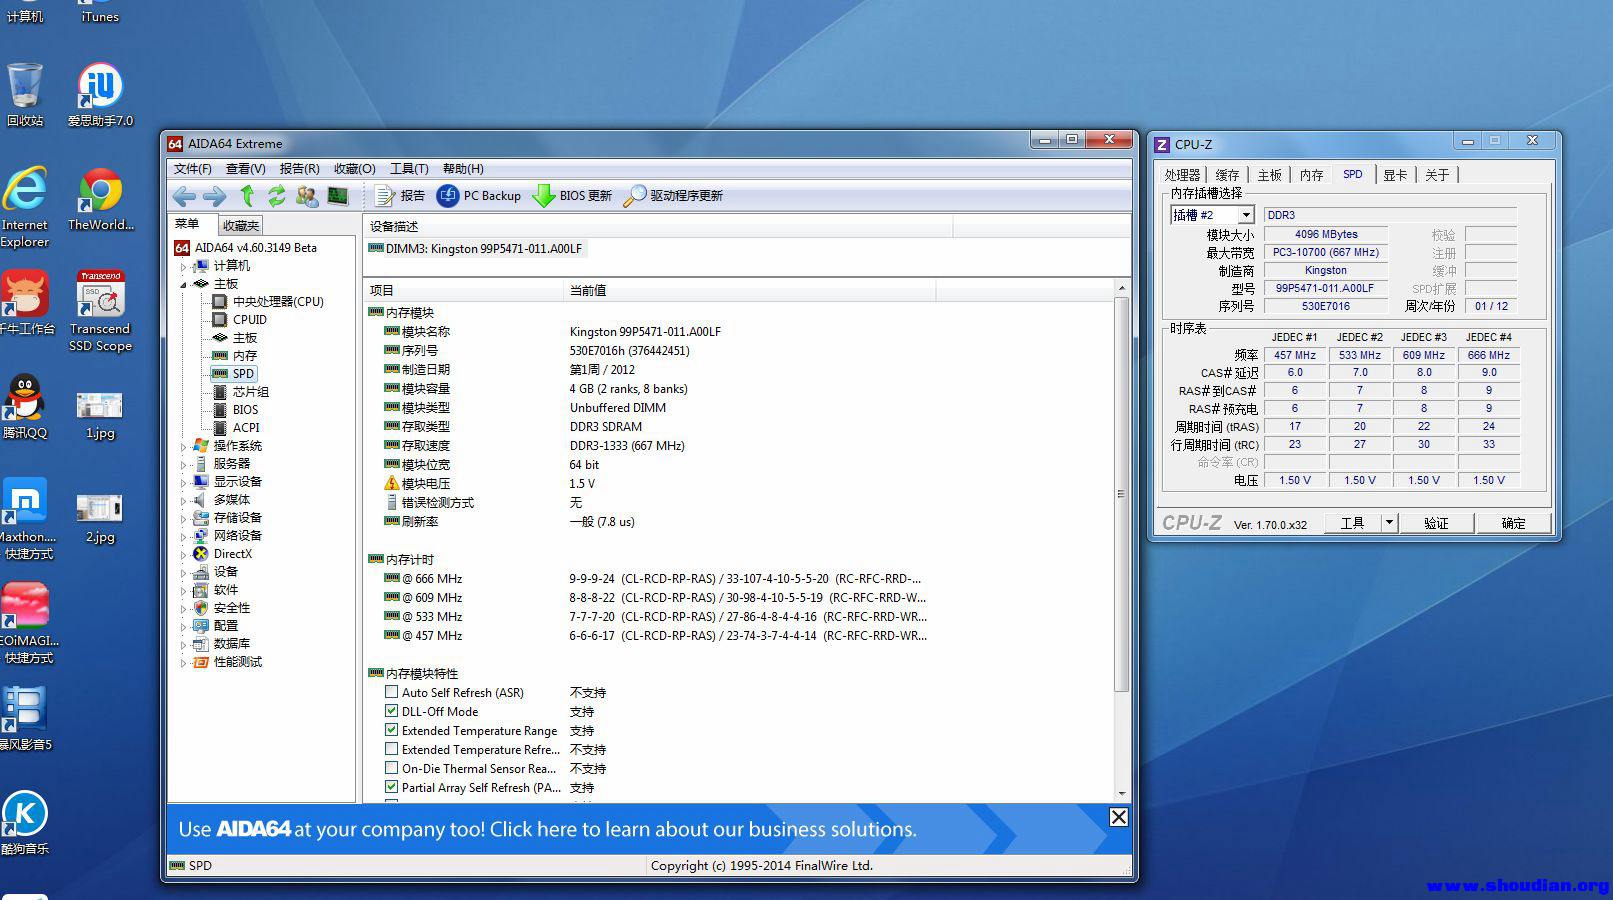Click the 当前值 column header
The height and width of the screenshot is (900, 1613).
coord(750,290)
